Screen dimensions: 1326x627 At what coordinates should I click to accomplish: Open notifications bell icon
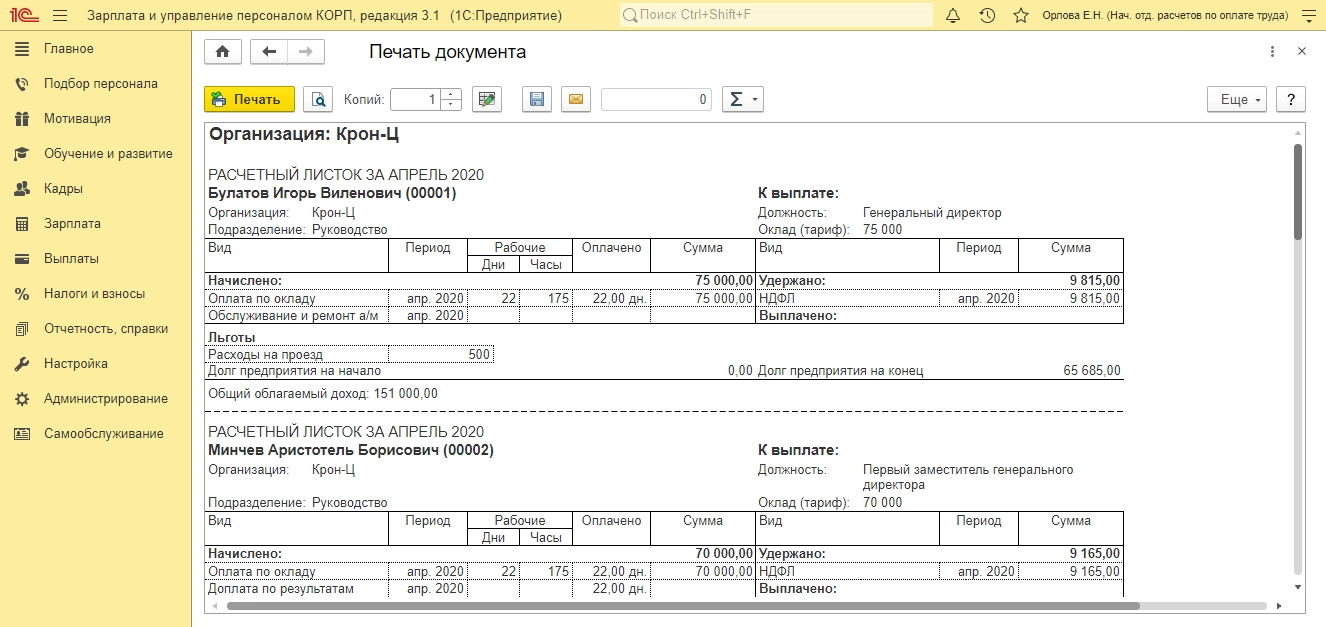[x=953, y=16]
